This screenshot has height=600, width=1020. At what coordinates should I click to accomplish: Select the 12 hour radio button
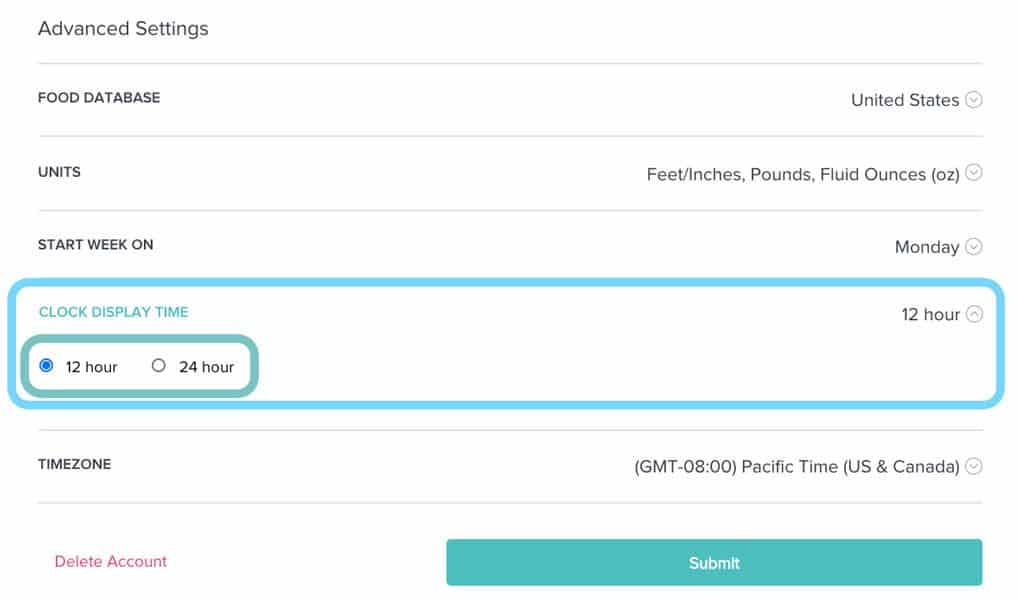click(46, 366)
